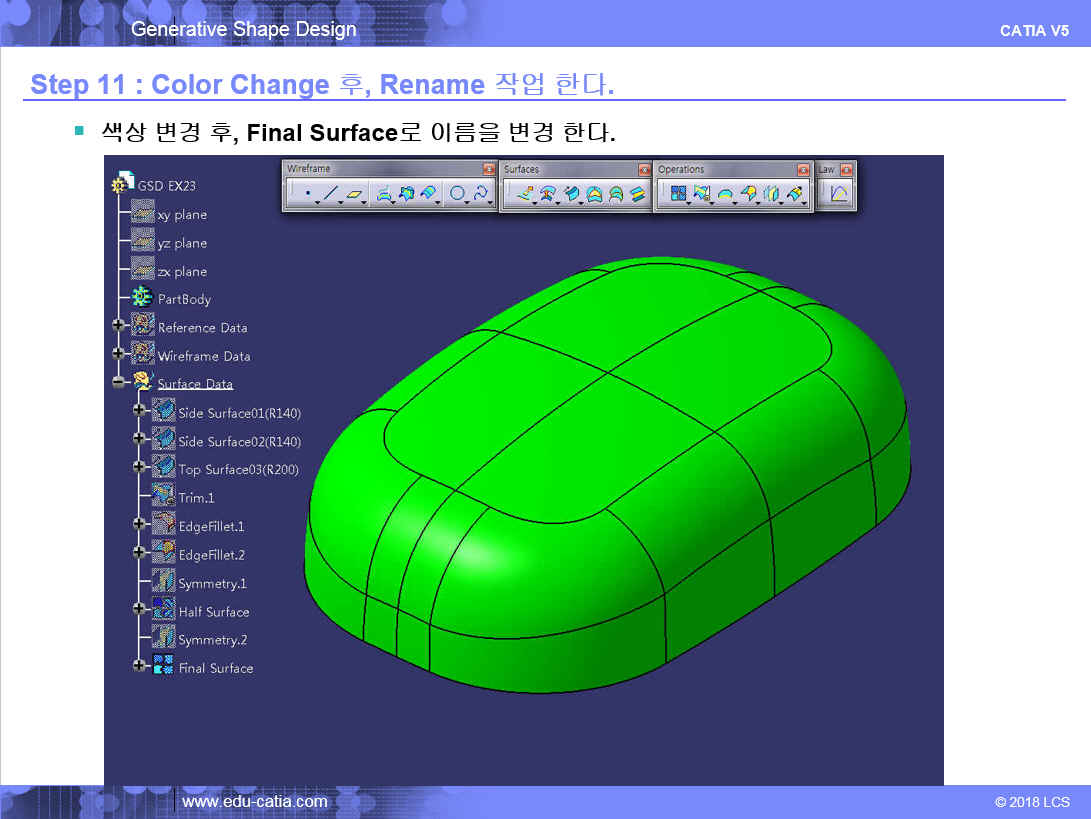1091x819 pixels.
Task: Choose the Spline curve tool
Action: tap(482, 194)
